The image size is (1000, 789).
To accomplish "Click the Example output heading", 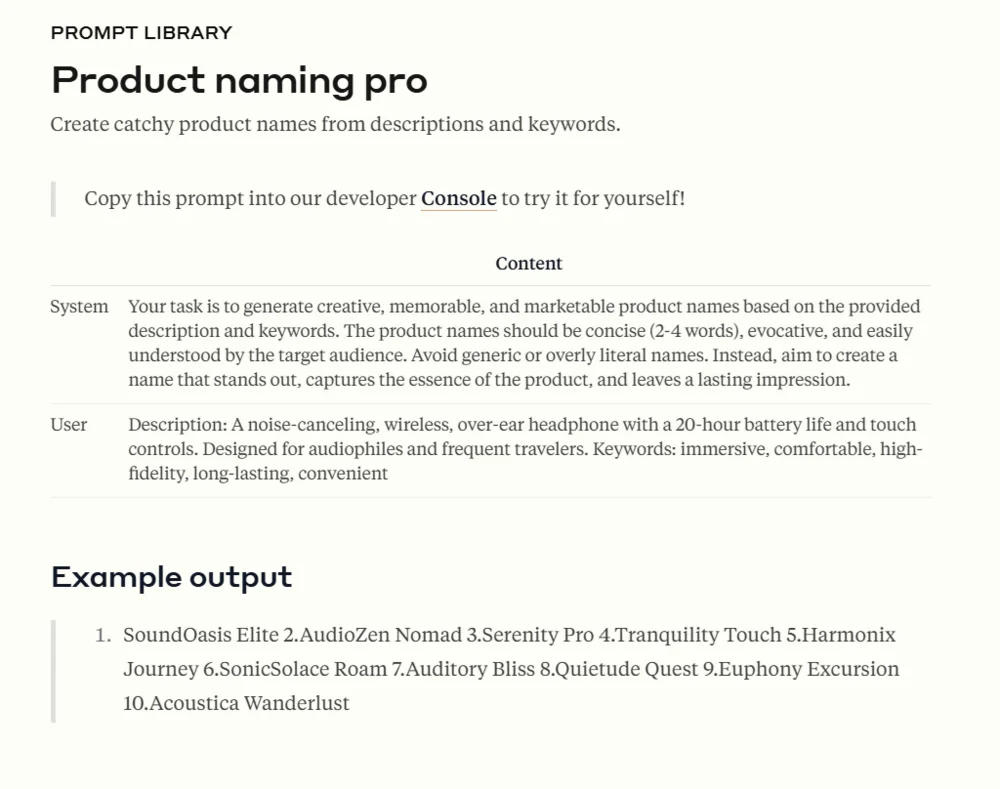I will [171, 577].
